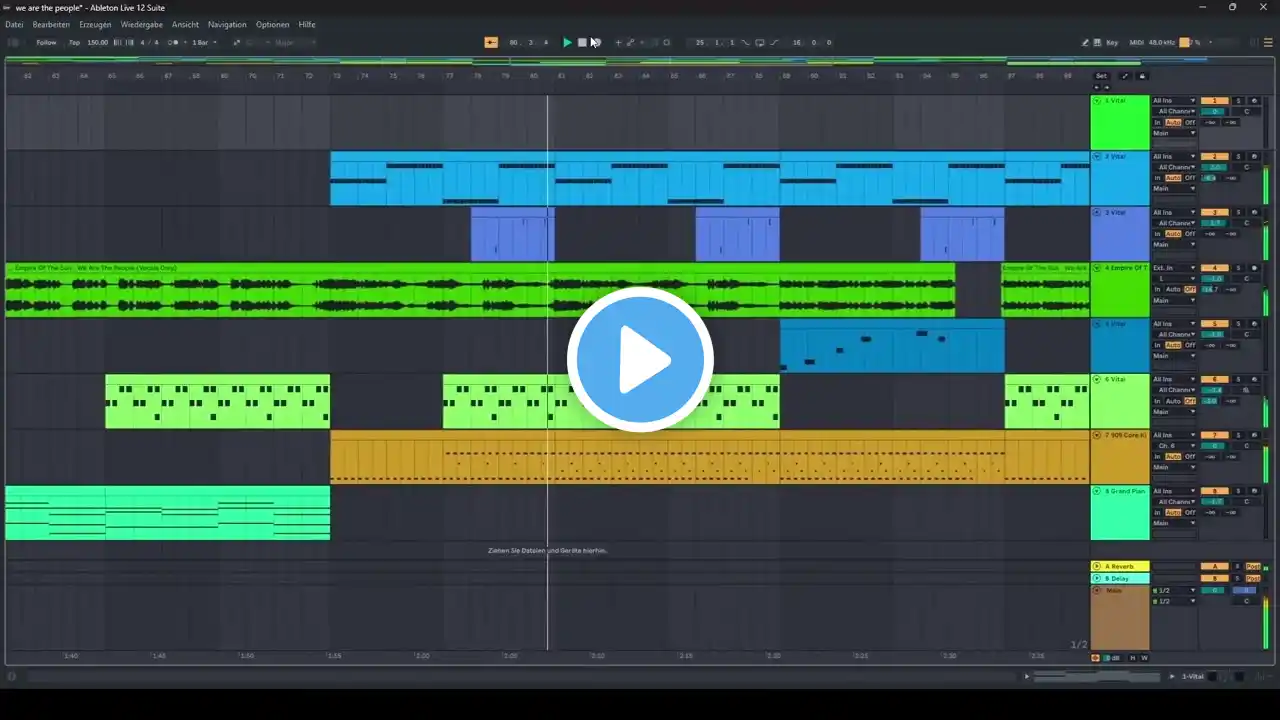
Task: Solo track 1 Vital with S button
Action: 1238,101
